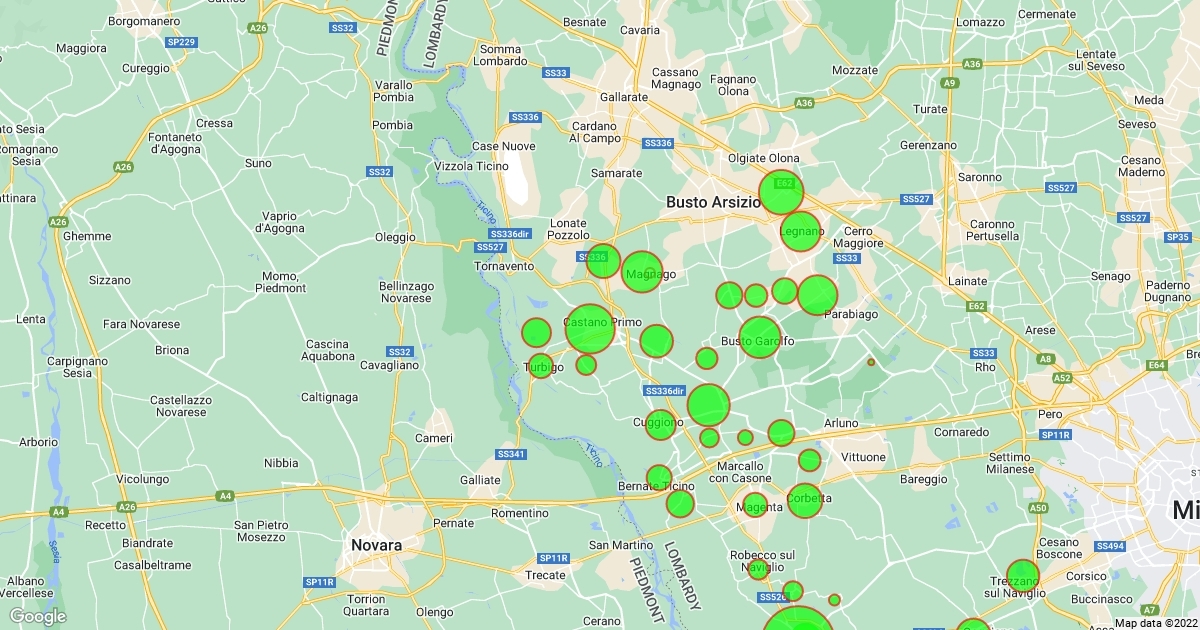This screenshot has height=630, width=1200.
Task: Select the Busto Garolfo green marker
Action: click(x=759, y=337)
